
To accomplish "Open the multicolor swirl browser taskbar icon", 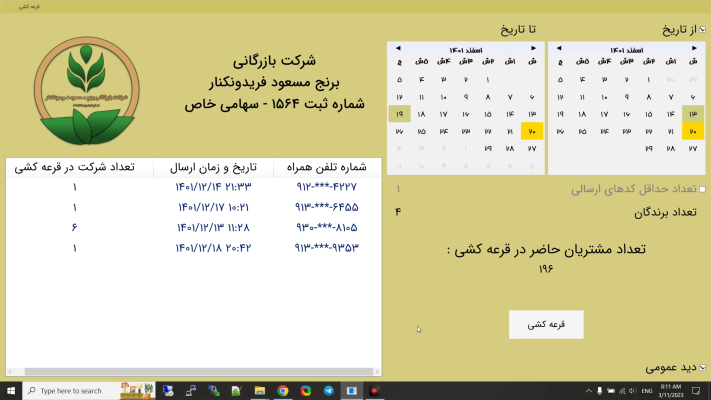I will tap(306, 390).
